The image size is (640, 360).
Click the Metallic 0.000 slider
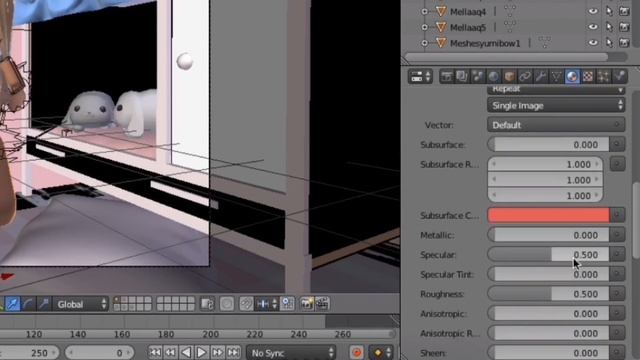click(x=548, y=235)
